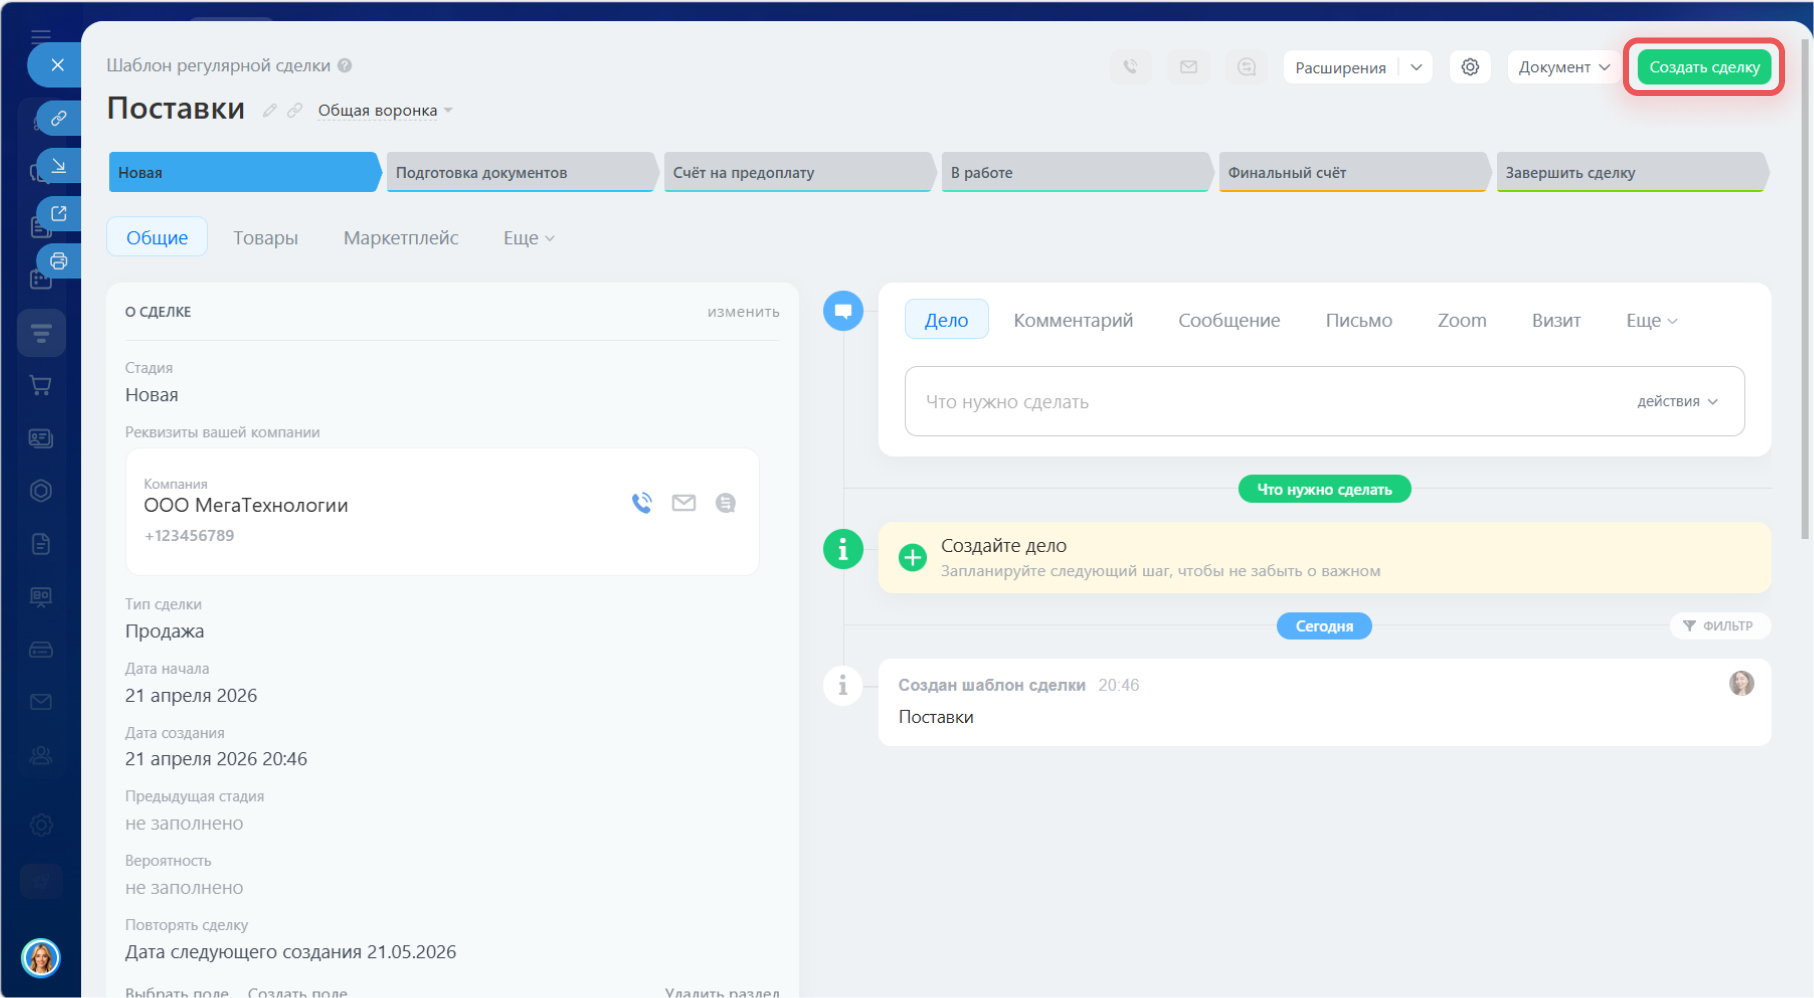Select the Комментарий tab in timeline
The height and width of the screenshot is (998, 1814).
pyautogui.click(x=1072, y=320)
